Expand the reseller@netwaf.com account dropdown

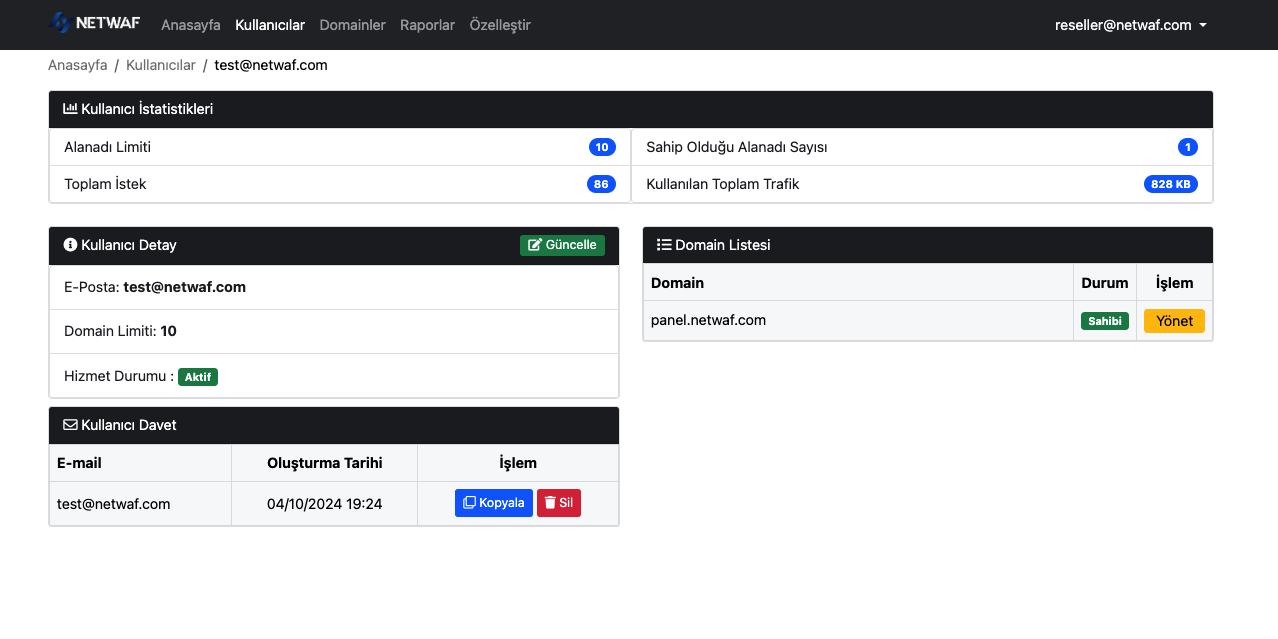(1131, 25)
